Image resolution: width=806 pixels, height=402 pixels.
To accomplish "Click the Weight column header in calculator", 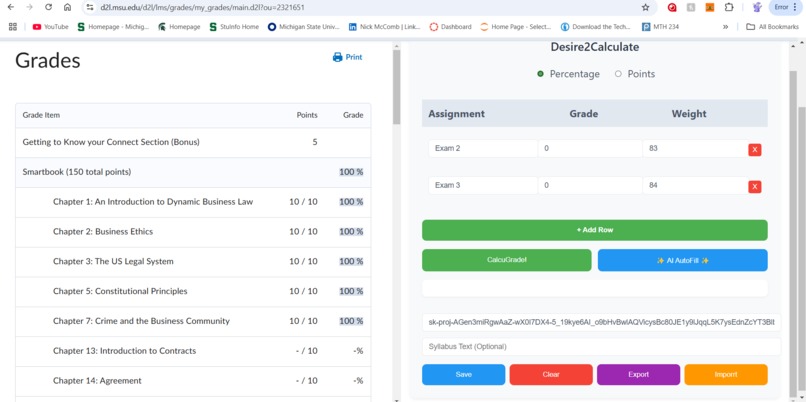I will [x=689, y=114].
